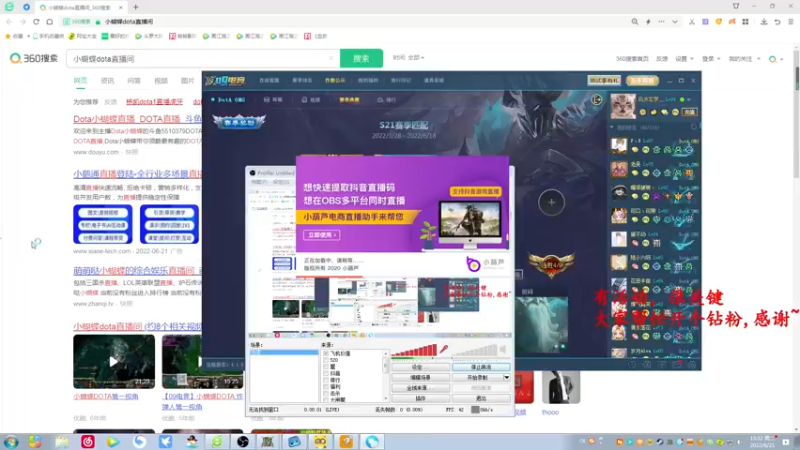Open the 小蝴蝶dota直播间 related videos link

pyautogui.click(x=137, y=327)
